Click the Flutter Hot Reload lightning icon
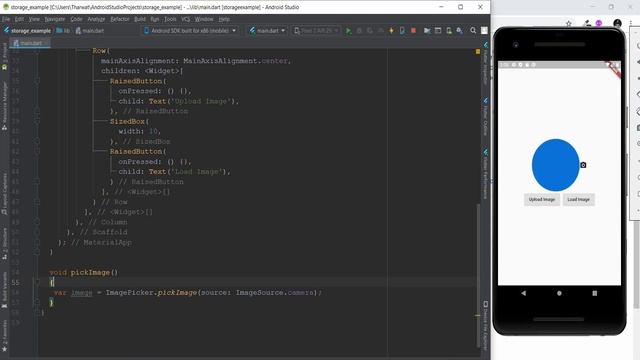Screen dimensions: 640x360 [x=391, y=31]
